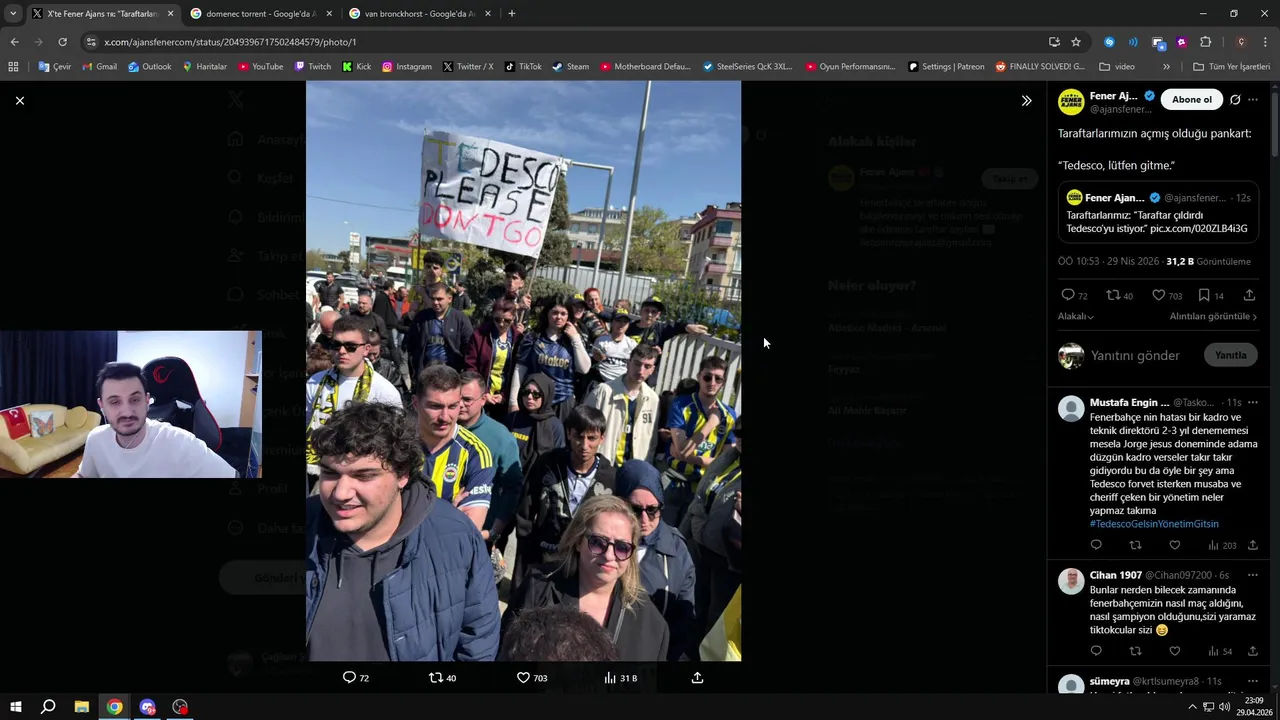Reload the page

coord(62,42)
